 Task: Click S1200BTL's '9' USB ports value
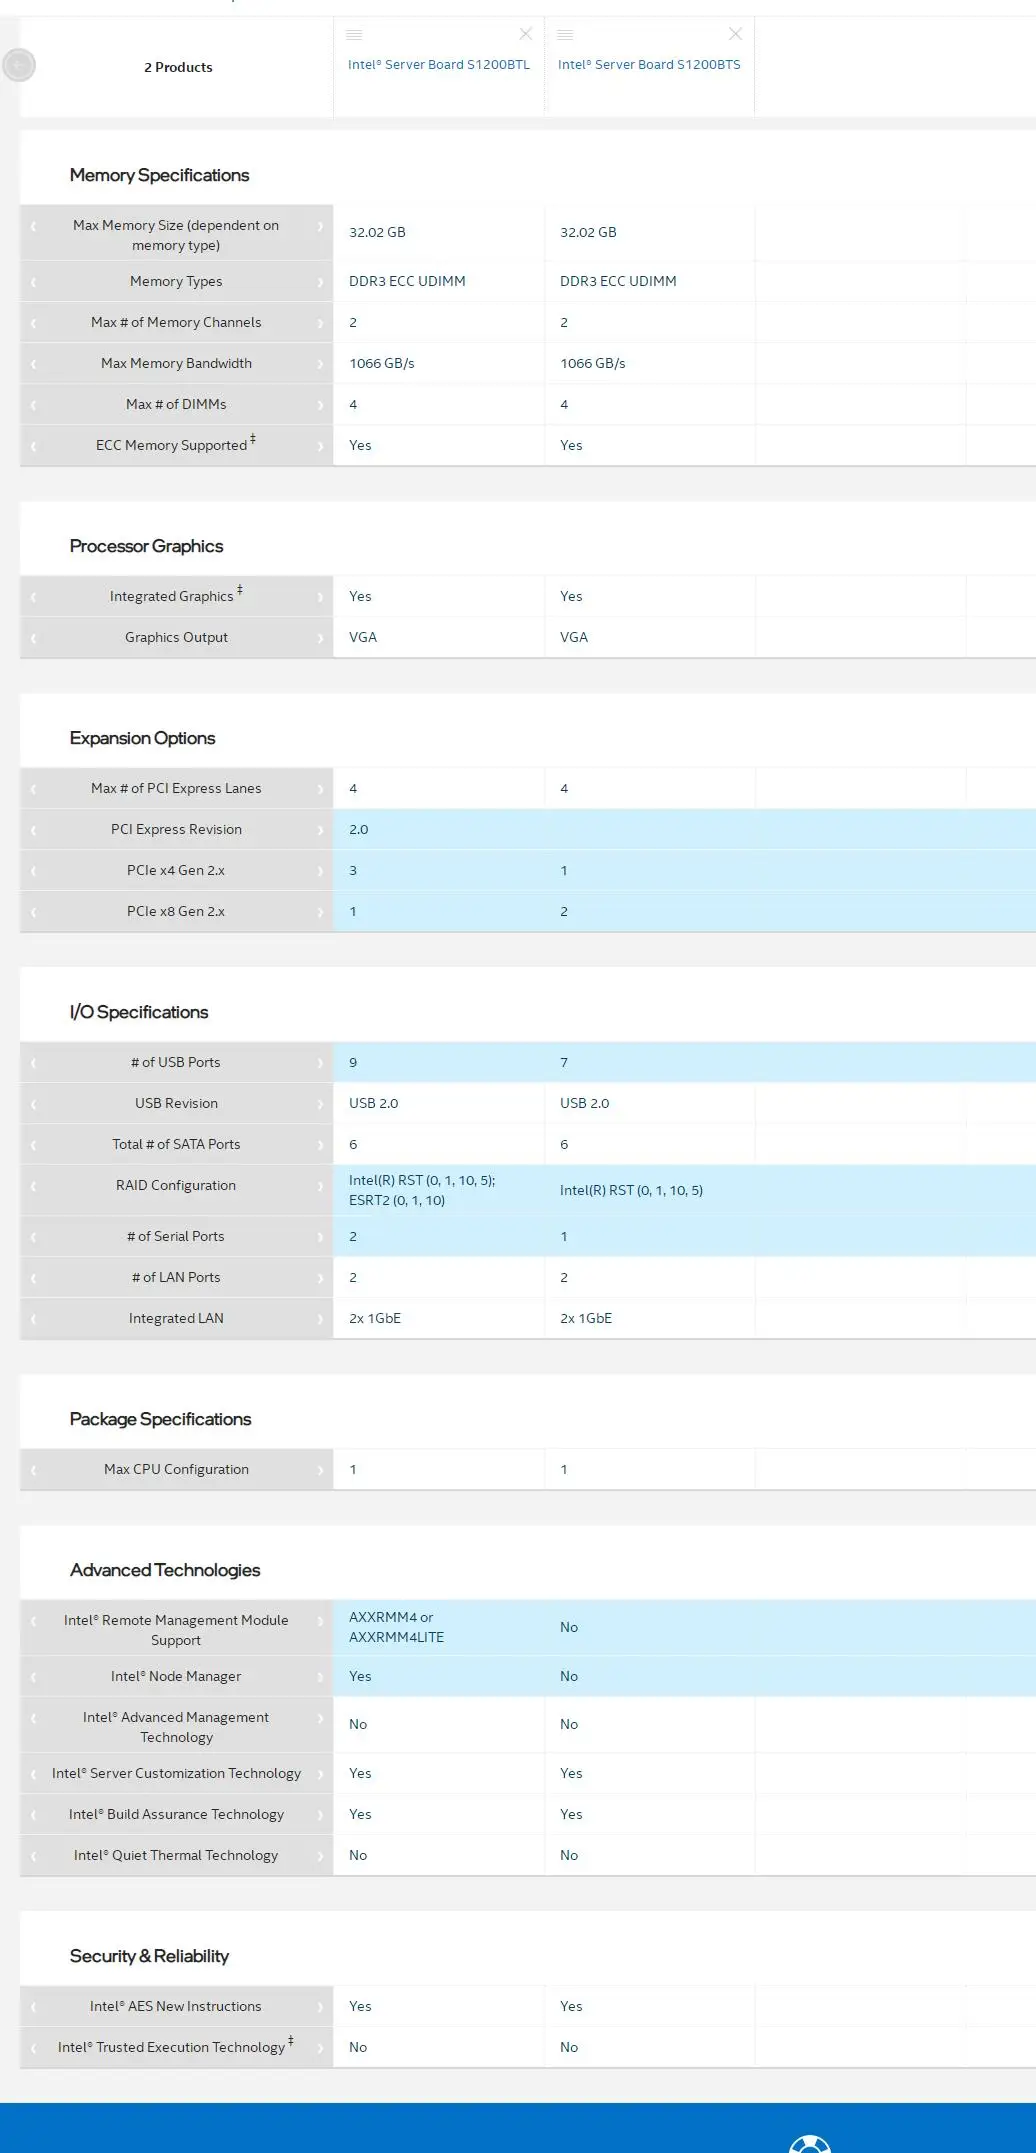[353, 1062]
